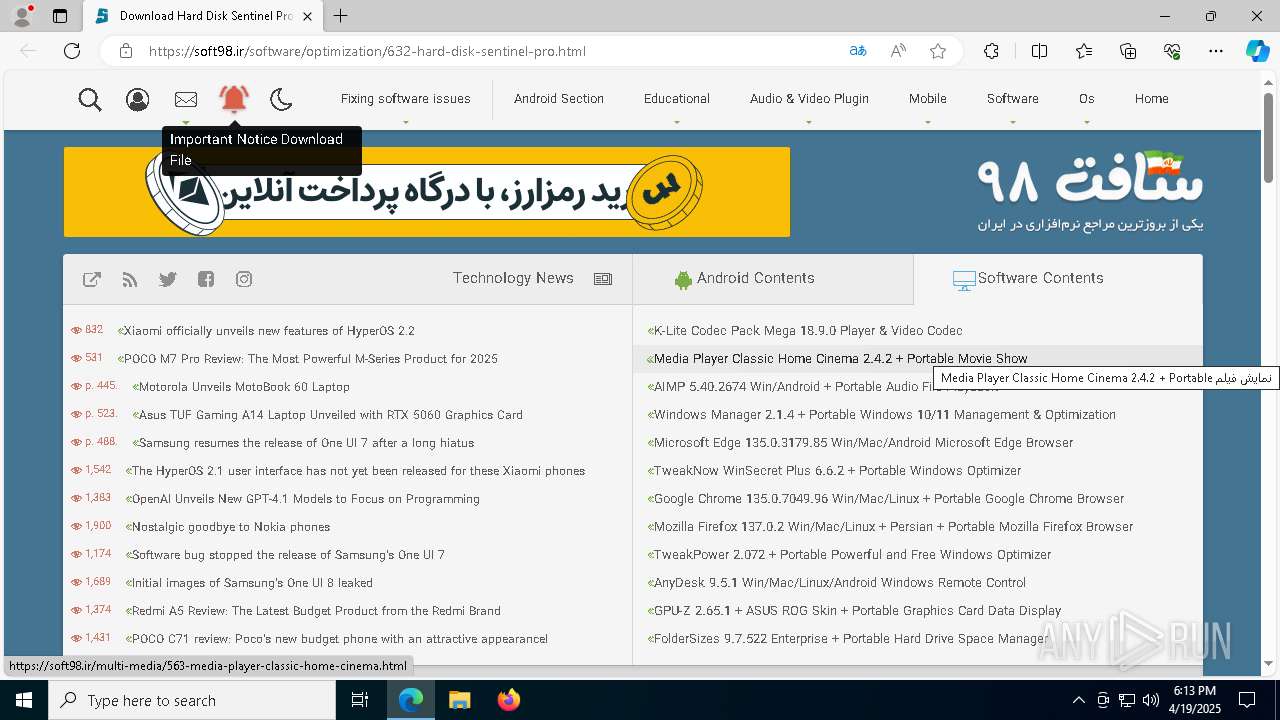Click the Soft98 site logo
1280x720 pixels.
point(1090,190)
